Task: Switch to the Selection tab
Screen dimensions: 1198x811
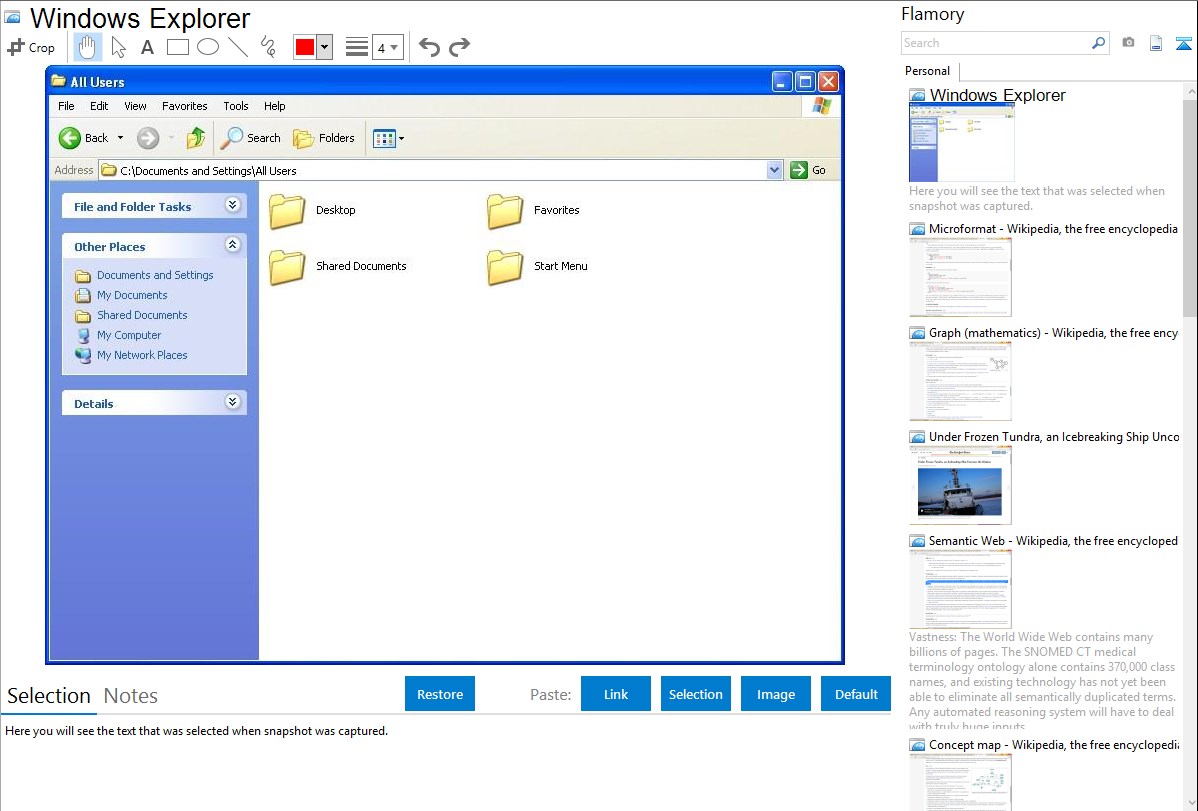Action: [x=49, y=696]
